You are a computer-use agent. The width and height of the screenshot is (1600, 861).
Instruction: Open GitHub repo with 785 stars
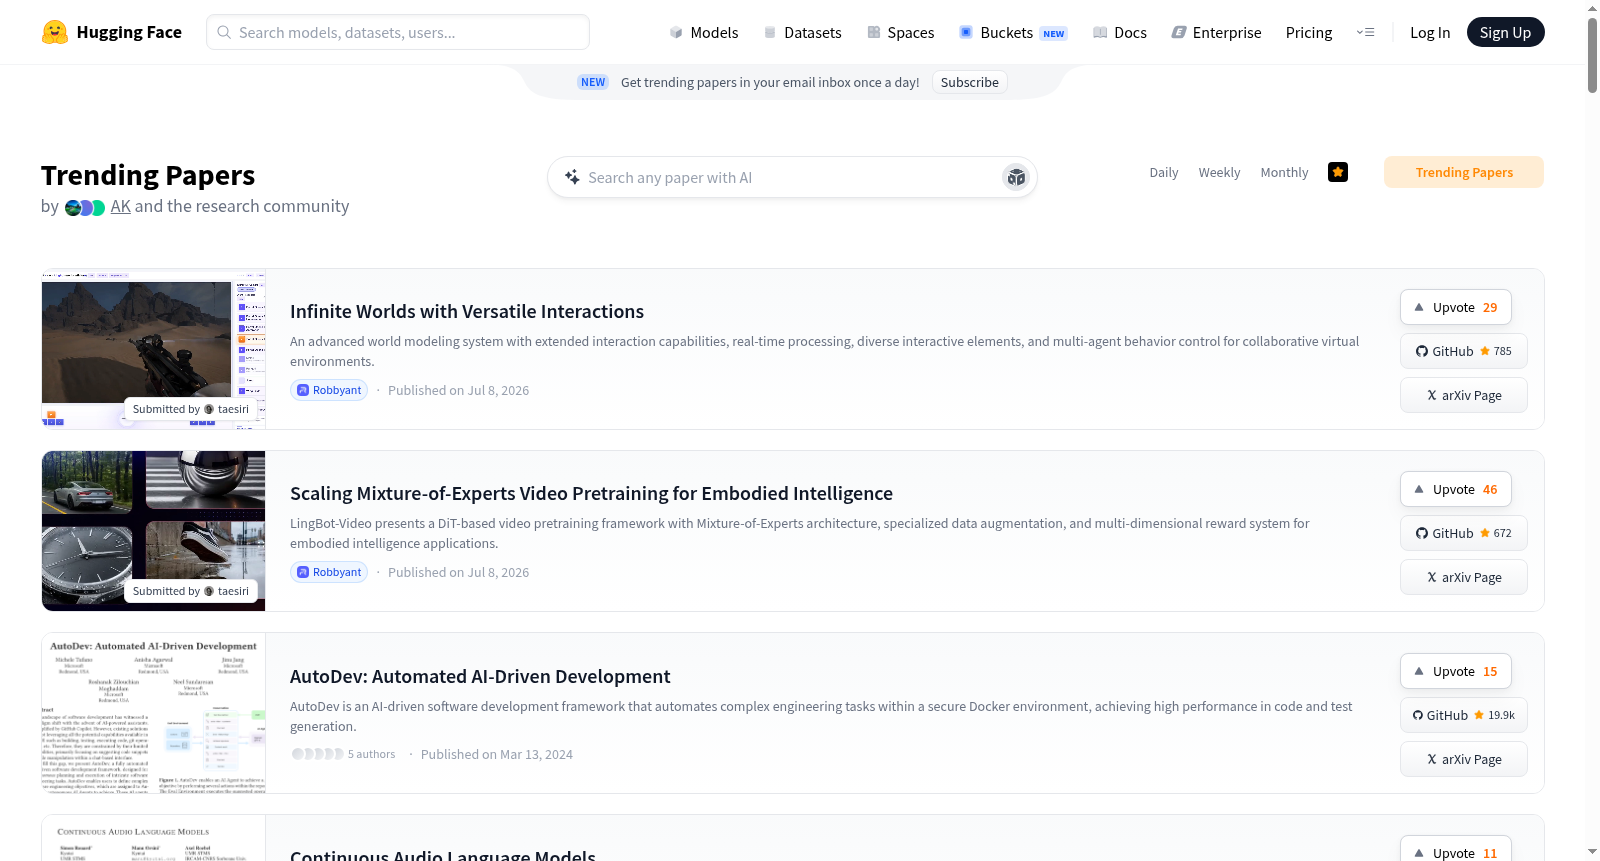tap(1464, 351)
